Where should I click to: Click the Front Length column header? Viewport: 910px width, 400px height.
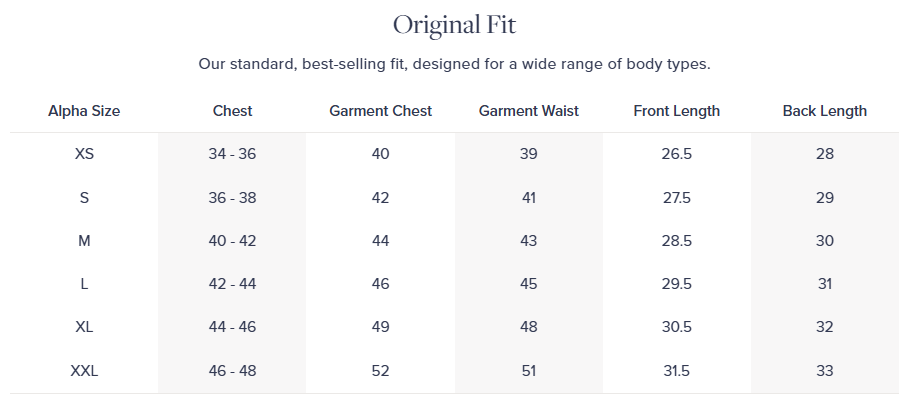[x=676, y=111]
